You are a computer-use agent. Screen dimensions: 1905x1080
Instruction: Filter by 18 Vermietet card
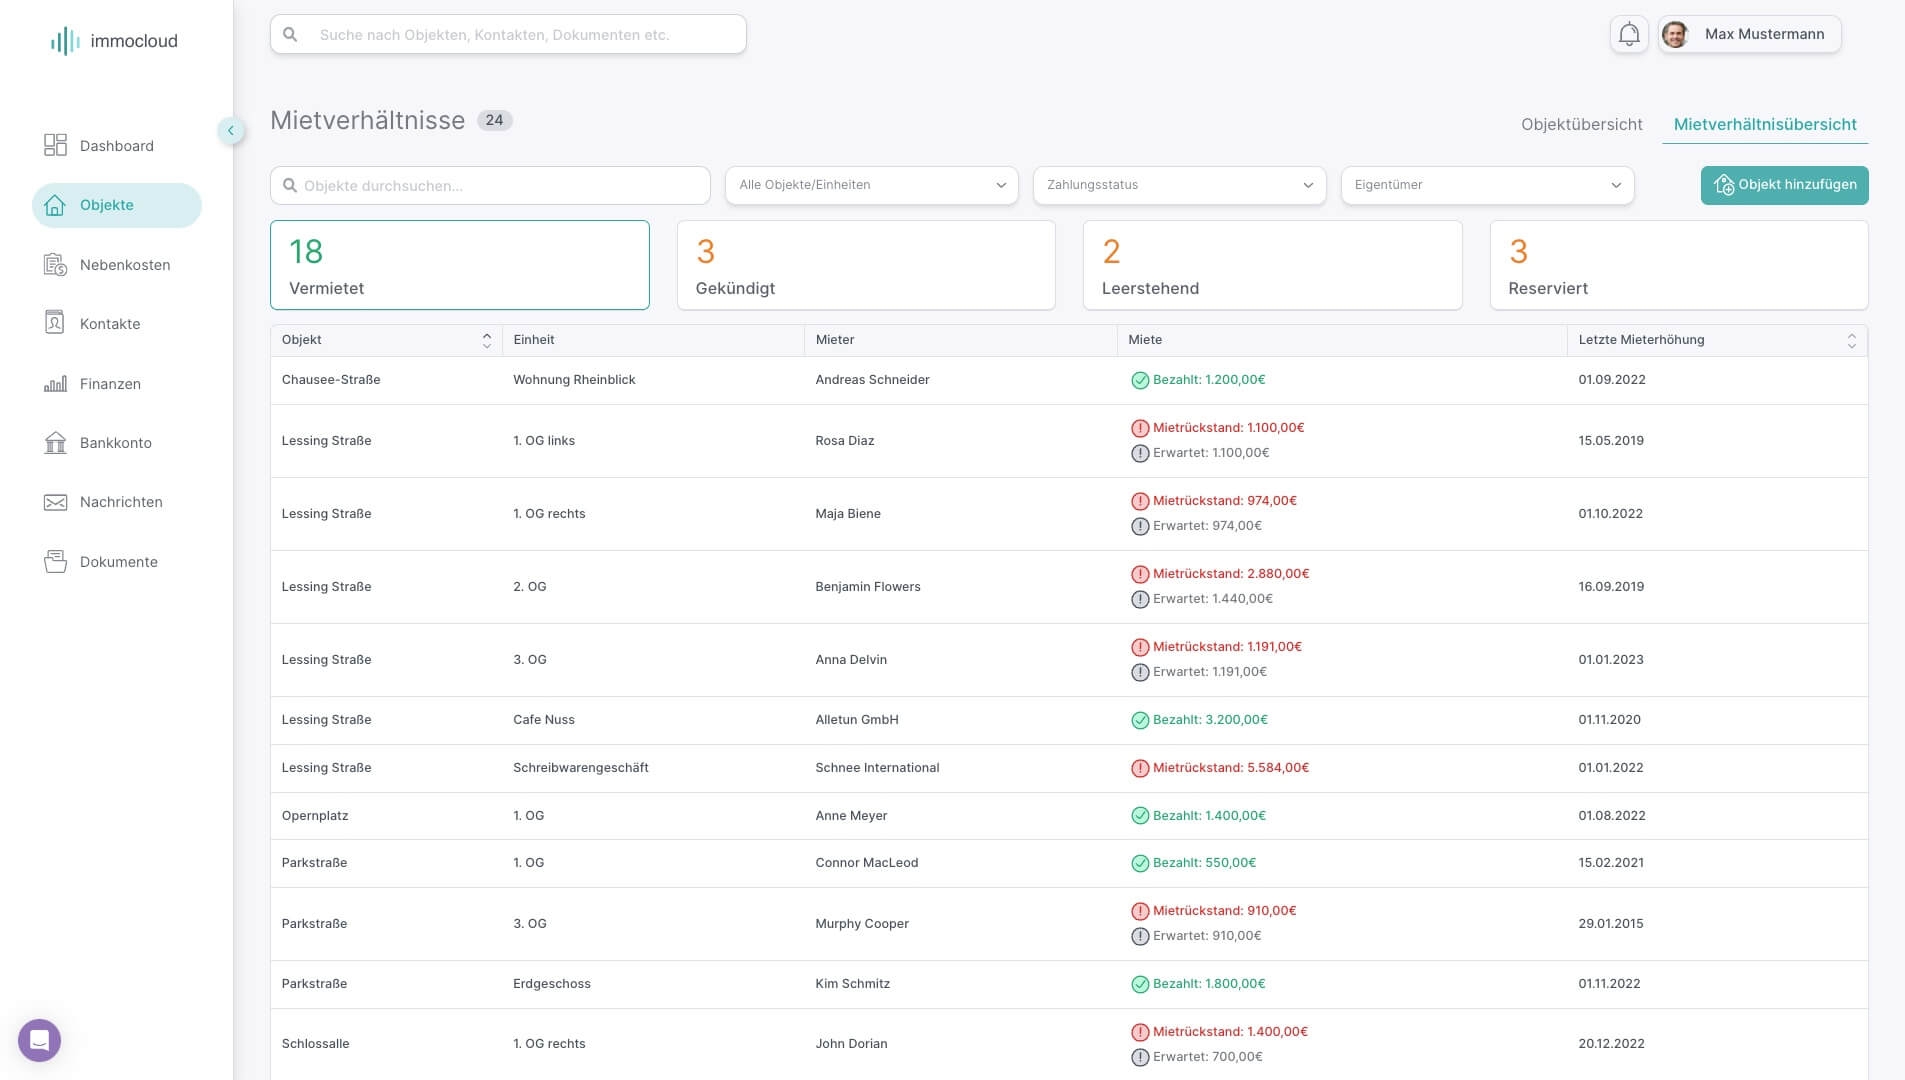tap(459, 265)
